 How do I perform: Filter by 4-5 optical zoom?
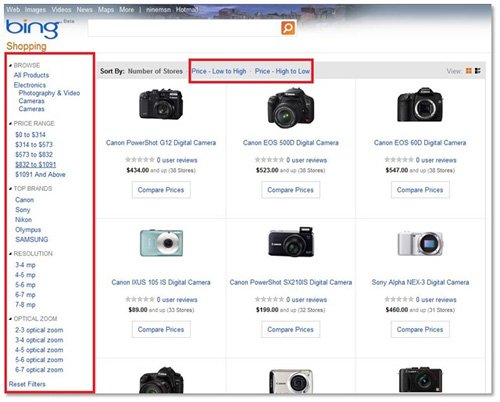pos(39,350)
